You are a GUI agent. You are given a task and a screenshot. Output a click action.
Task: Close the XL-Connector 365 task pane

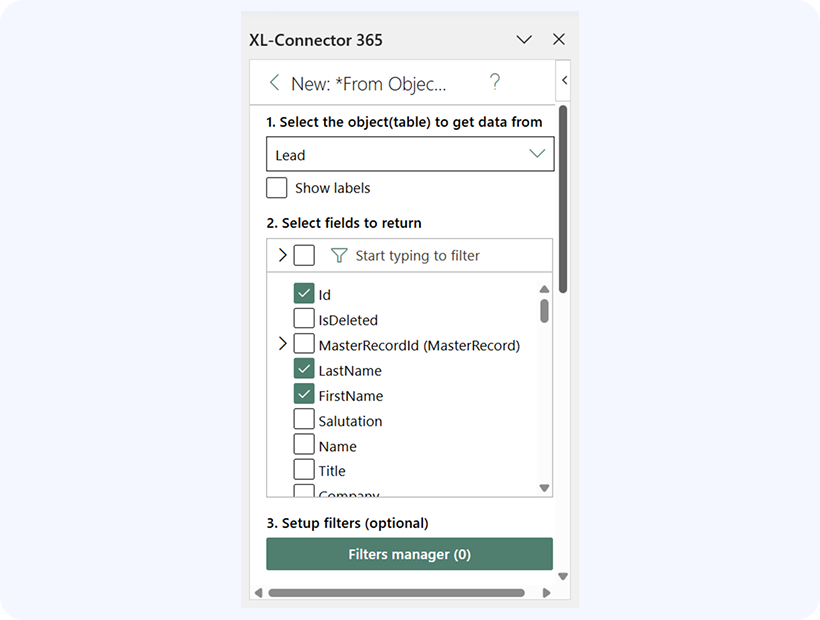tap(559, 40)
